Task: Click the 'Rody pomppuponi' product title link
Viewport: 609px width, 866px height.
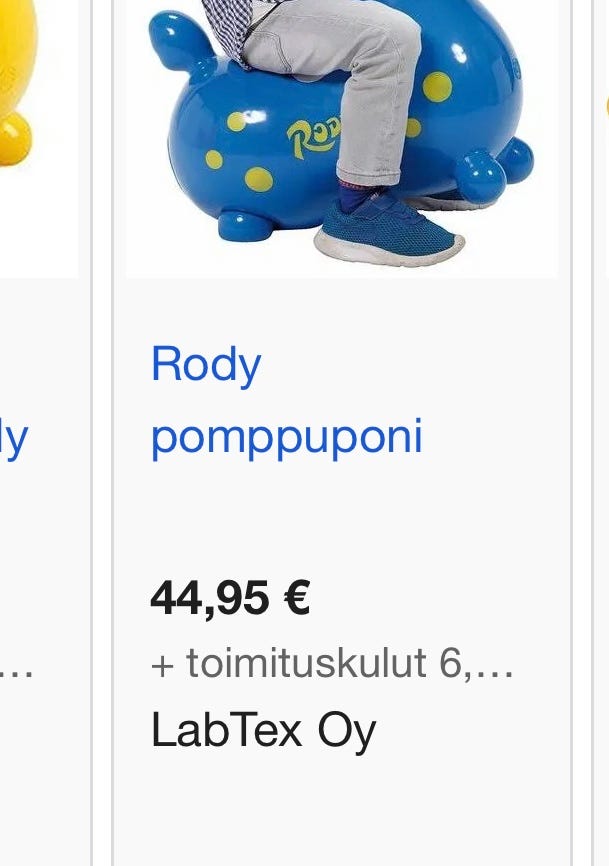Action: pos(287,401)
